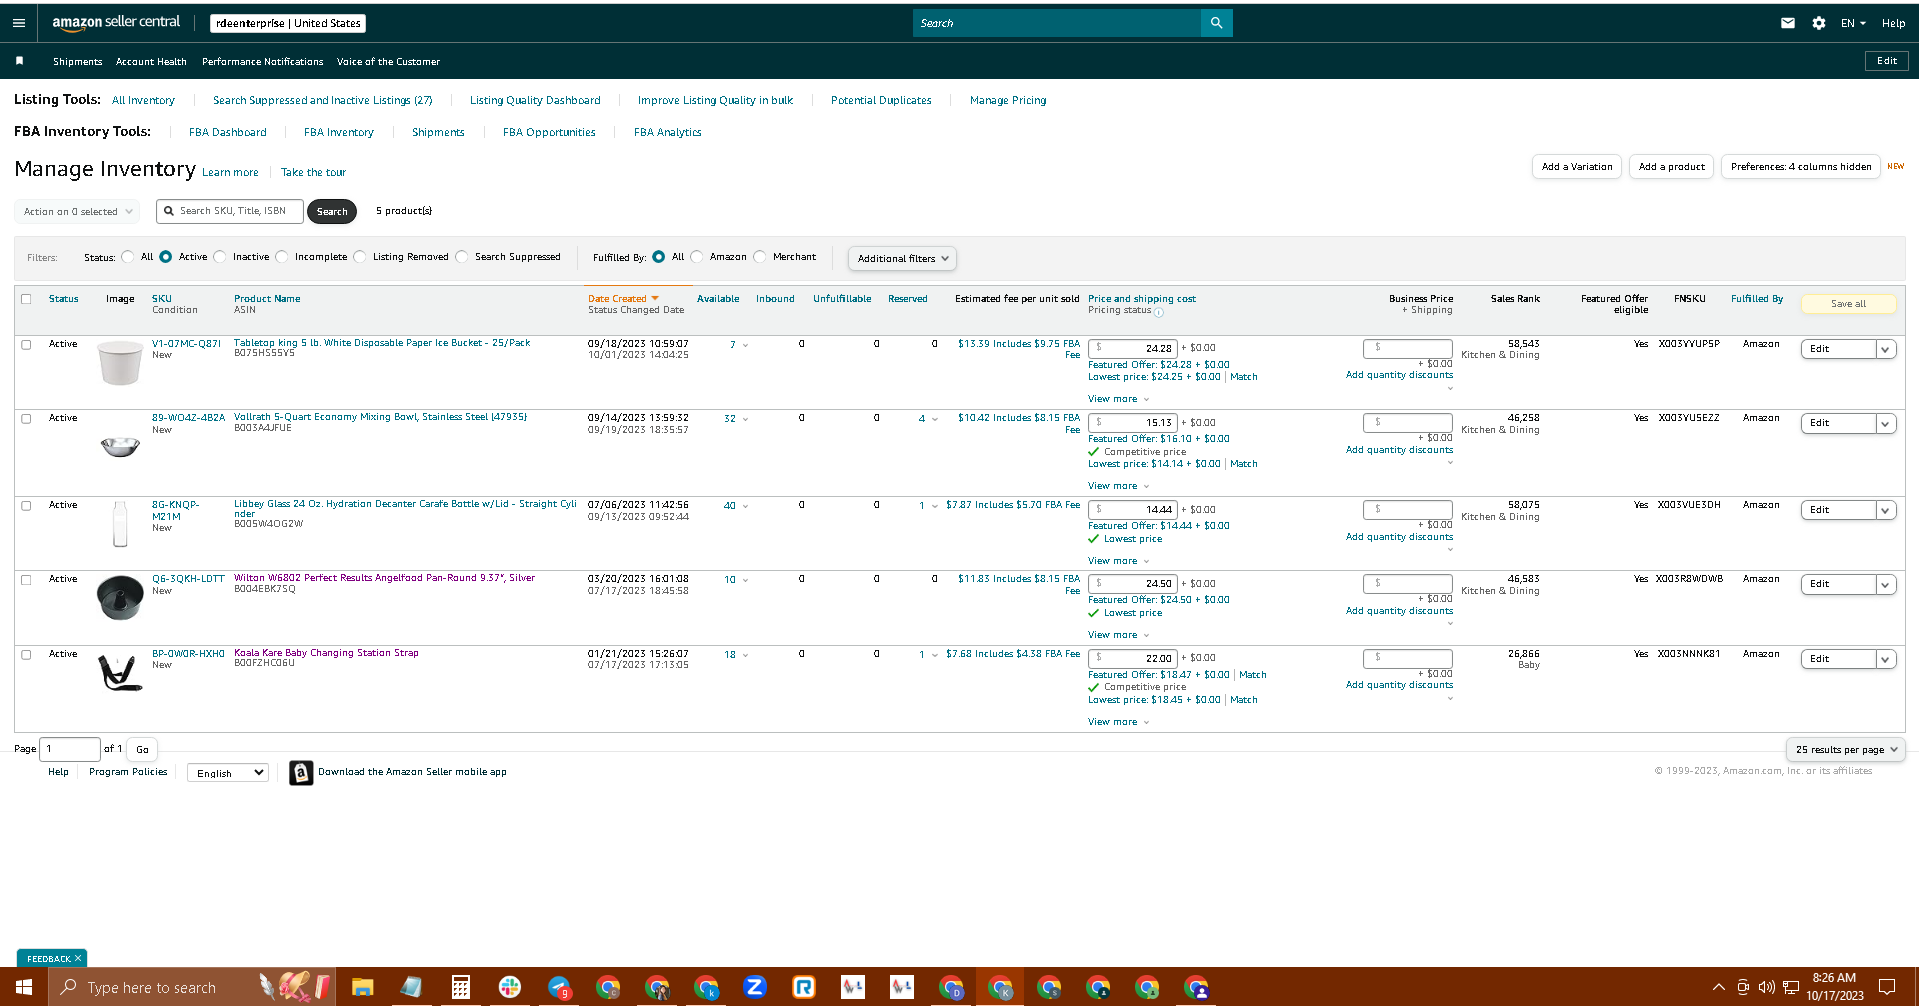This screenshot has height=1006, width=1919.
Task: Open Preferences: 4 columns hidden button
Action: pos(1801,167)
